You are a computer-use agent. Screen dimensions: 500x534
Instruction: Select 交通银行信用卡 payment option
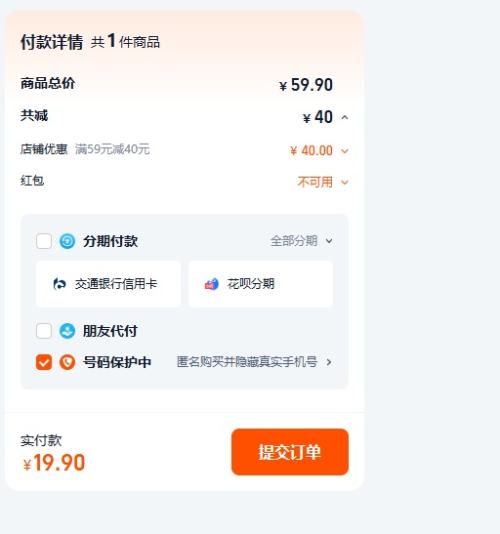[x=108, y=284]
